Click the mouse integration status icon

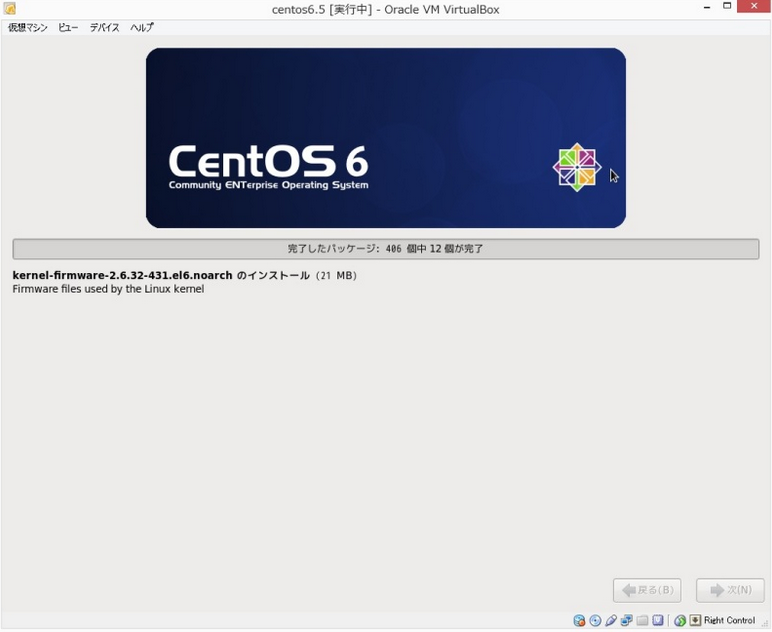click(680, 620)
